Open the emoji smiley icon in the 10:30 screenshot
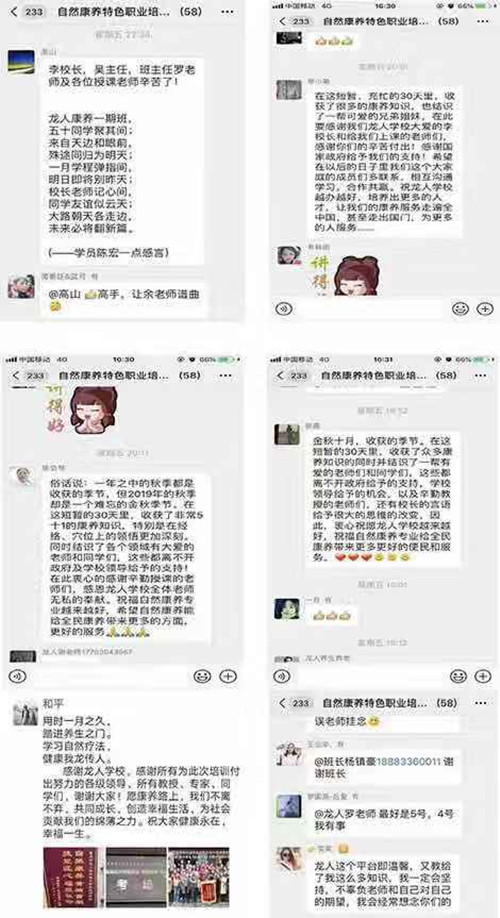Viewport: 500px width, 918px height. [x=202, y=676]
